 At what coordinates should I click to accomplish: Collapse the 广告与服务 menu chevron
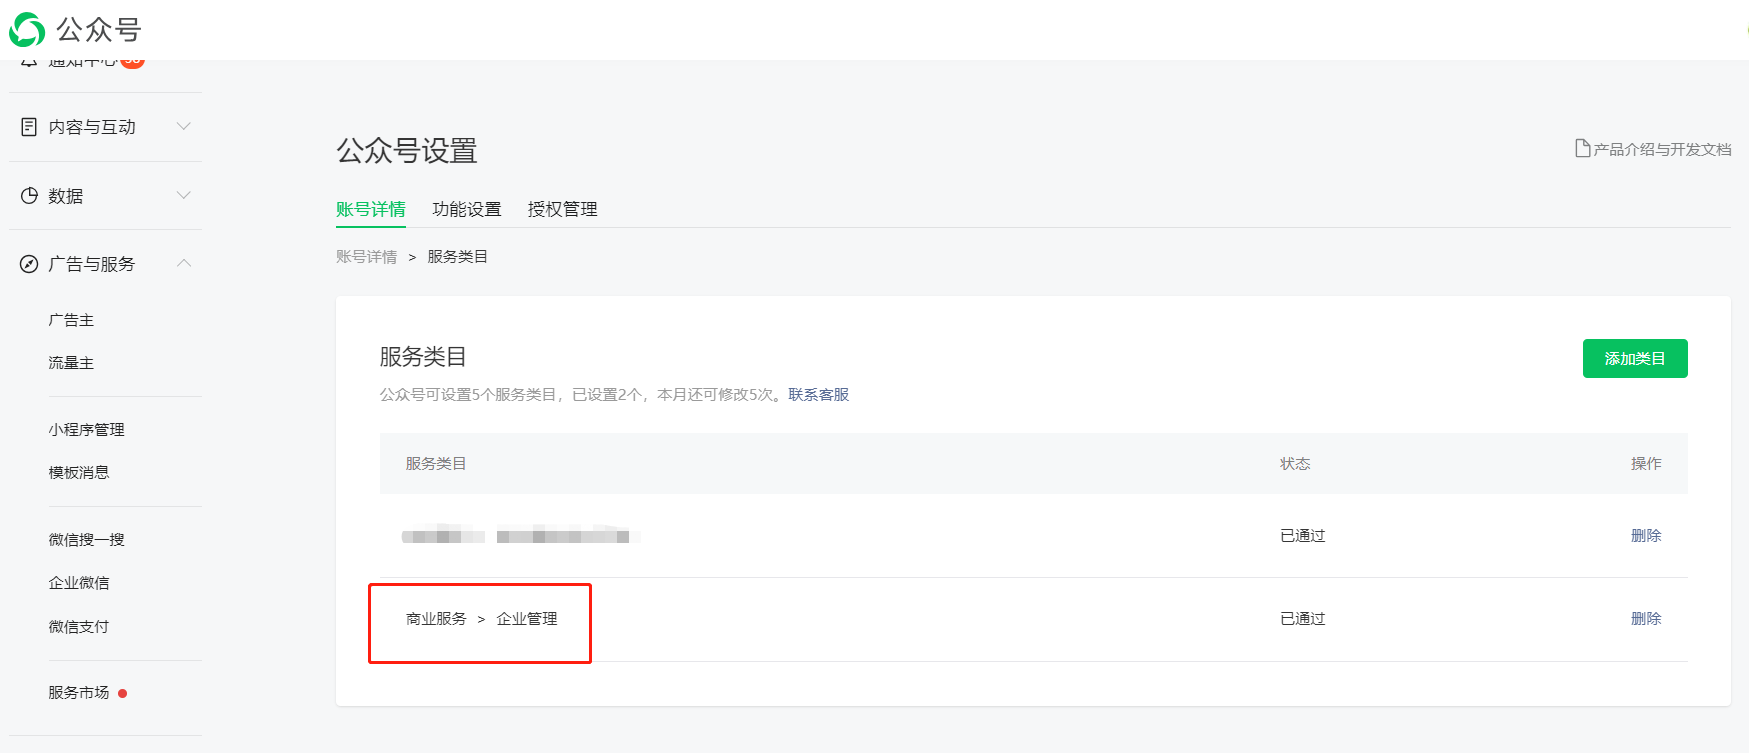[x=184, y=263]
